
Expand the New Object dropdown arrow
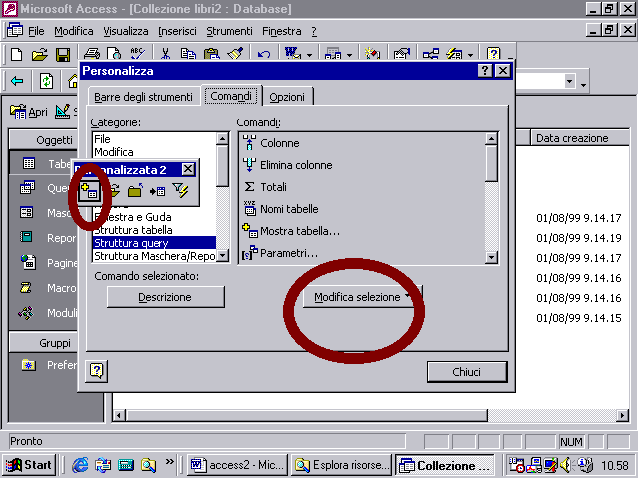(471, 55)
